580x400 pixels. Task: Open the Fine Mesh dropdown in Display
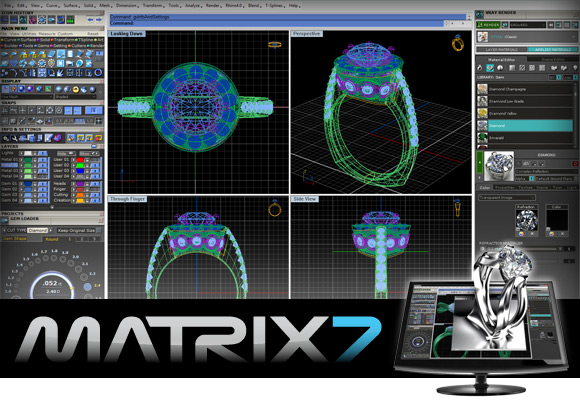[27, 97]
